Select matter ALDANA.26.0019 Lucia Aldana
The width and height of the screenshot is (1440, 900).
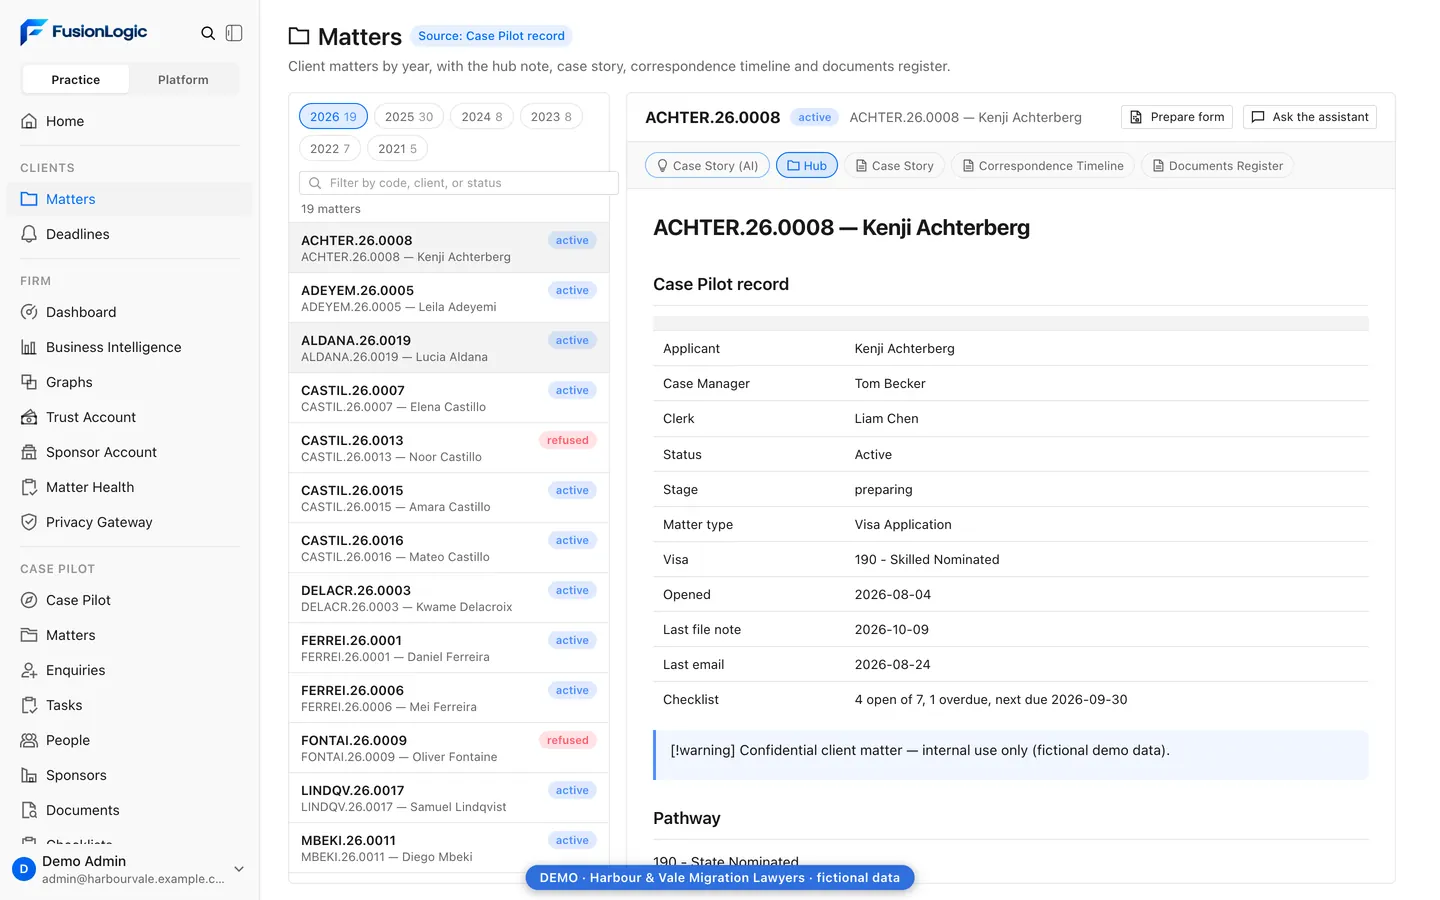pos(449,348)
